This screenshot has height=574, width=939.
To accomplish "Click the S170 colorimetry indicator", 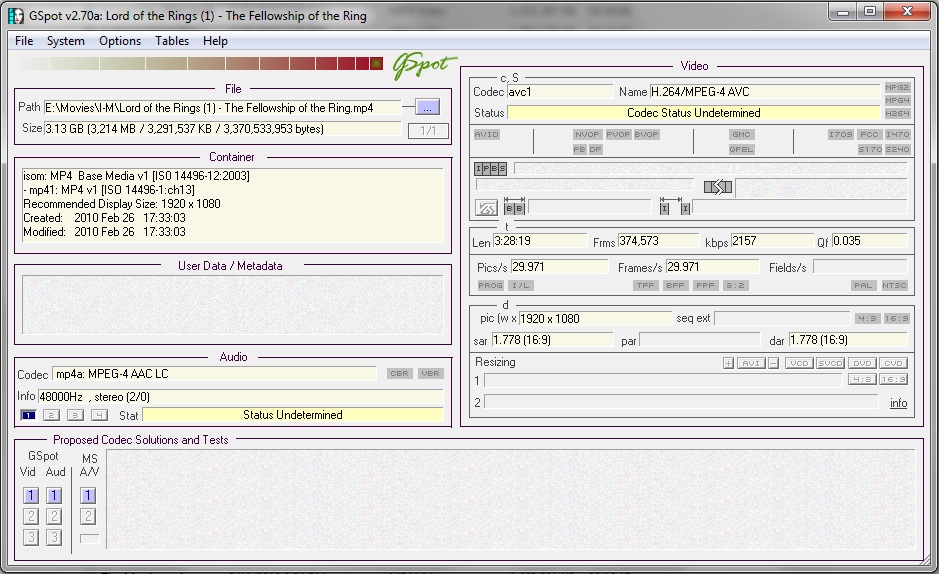I will click(x=870, y=149).
